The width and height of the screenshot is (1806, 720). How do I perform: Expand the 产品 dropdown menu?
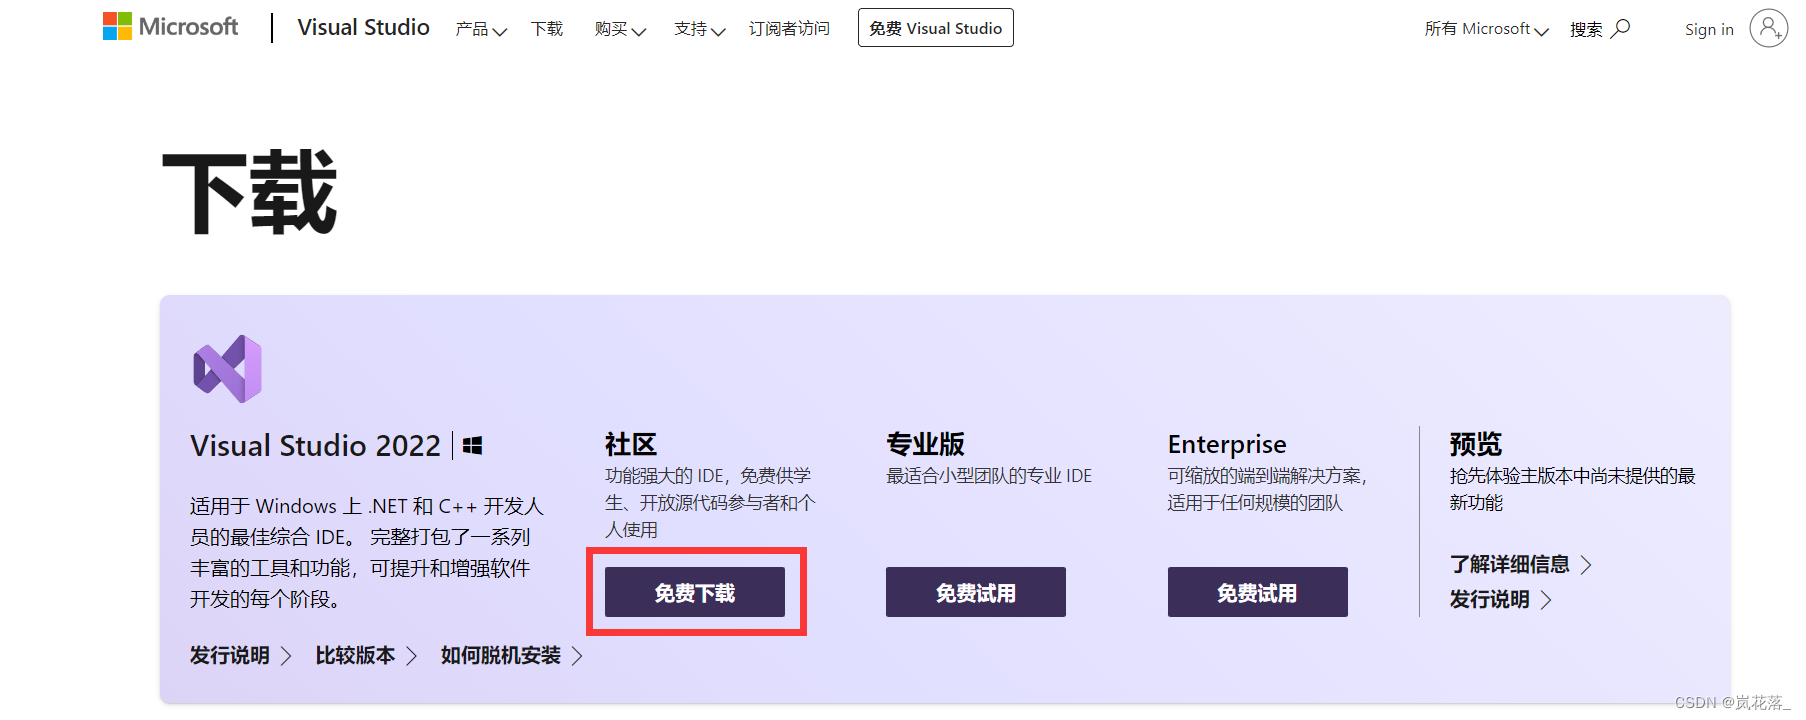point(481,29)
